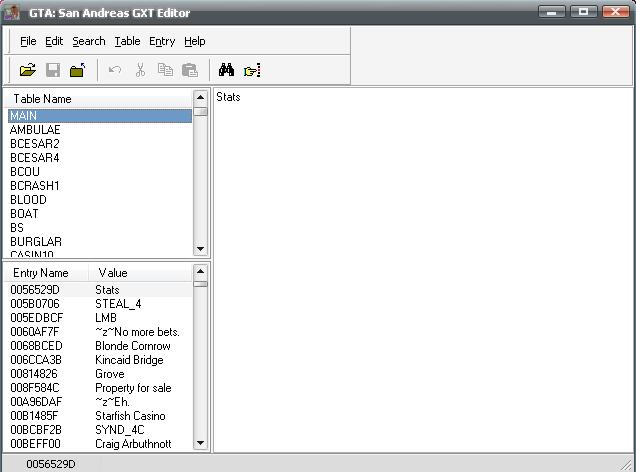The image size is (636, 472).
Task: Select entry 005EDBCF LMB
Action: coord(100,318)
